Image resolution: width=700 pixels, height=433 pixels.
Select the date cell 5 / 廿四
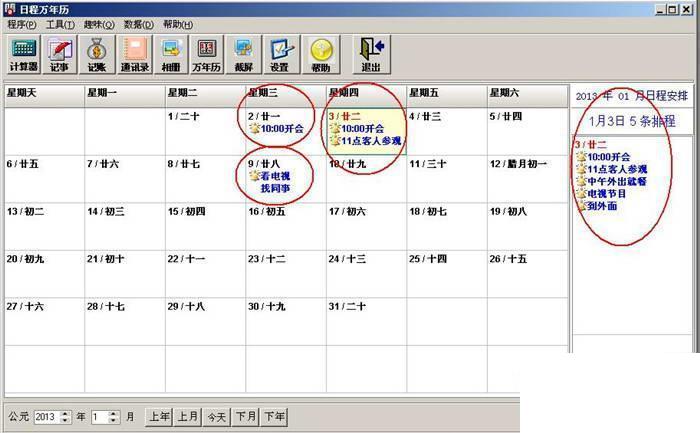coord(527,131)
